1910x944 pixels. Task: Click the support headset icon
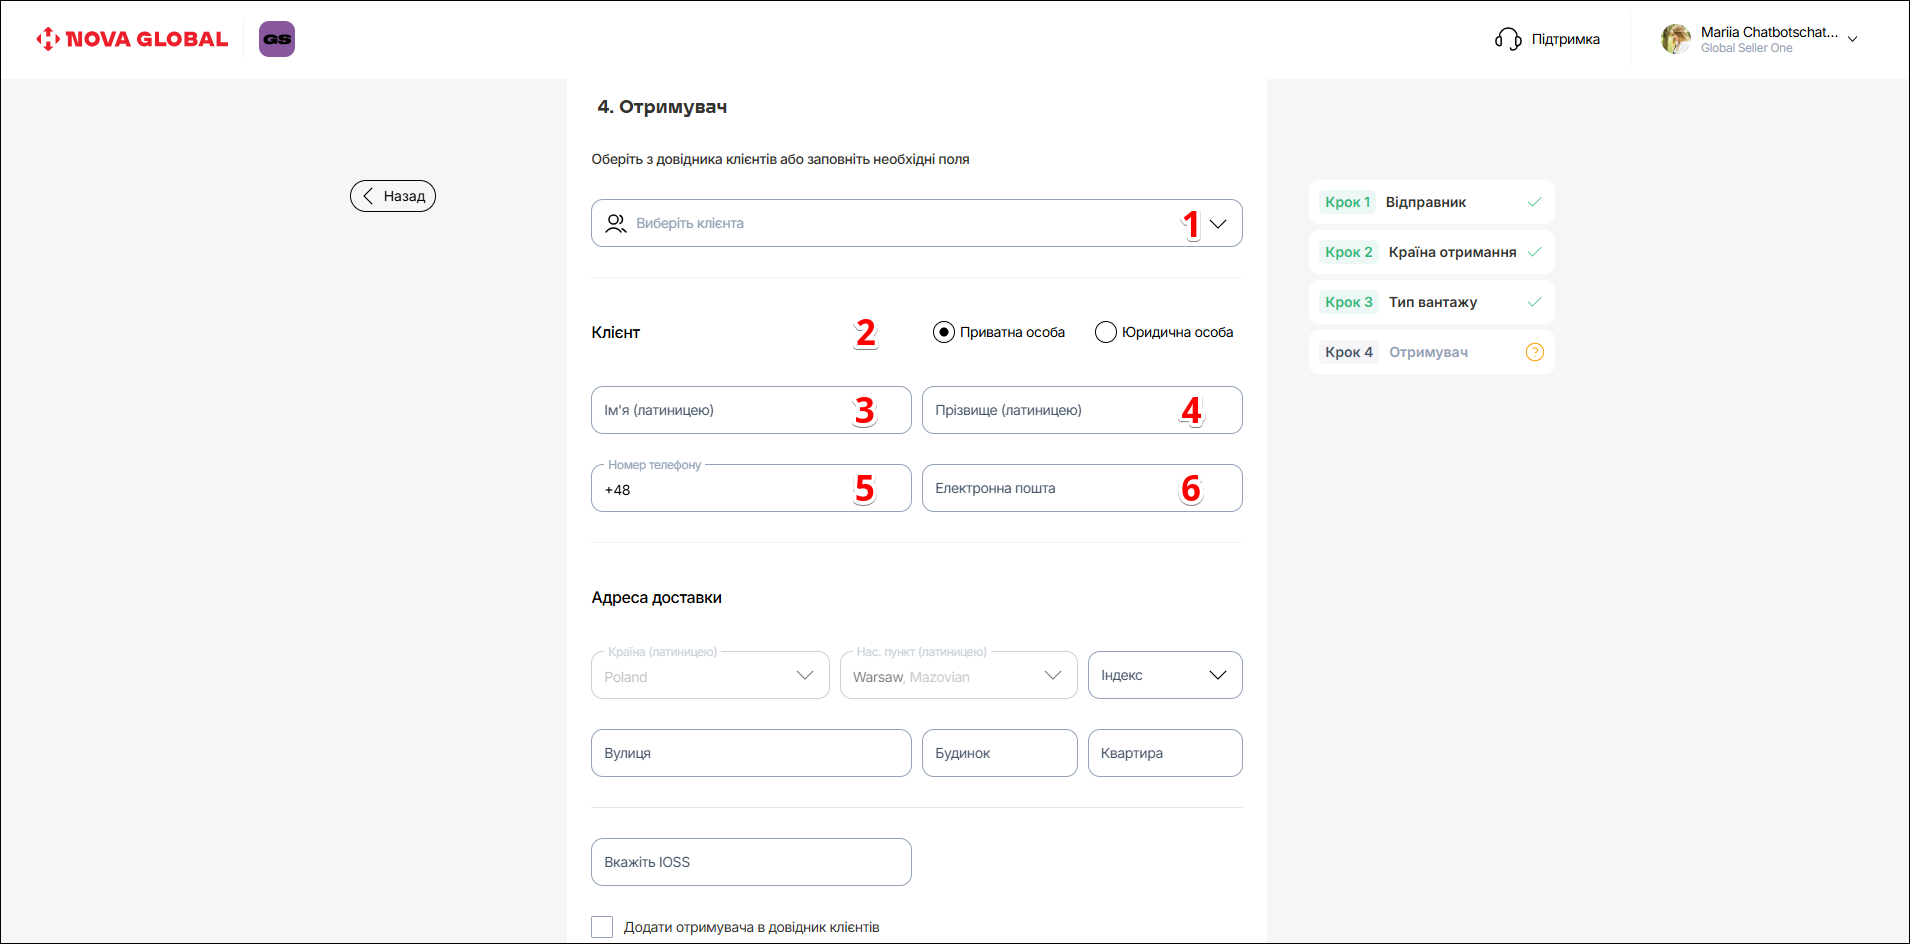point(1507,39)
